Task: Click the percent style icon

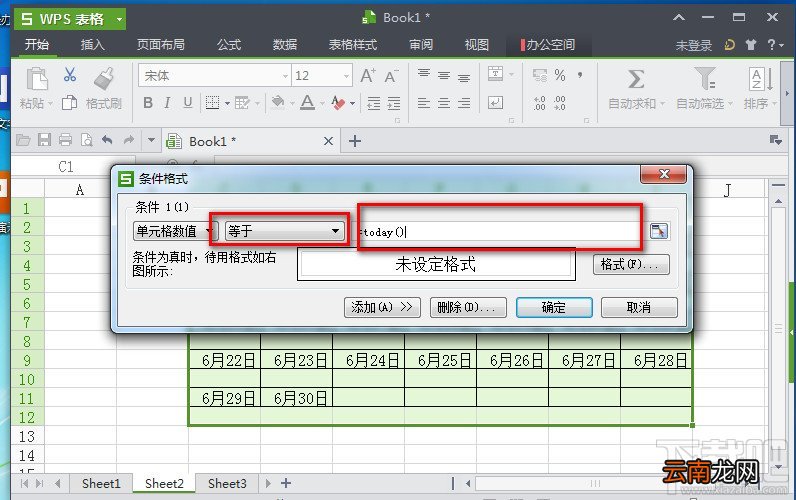Action: tap(560, 75)
